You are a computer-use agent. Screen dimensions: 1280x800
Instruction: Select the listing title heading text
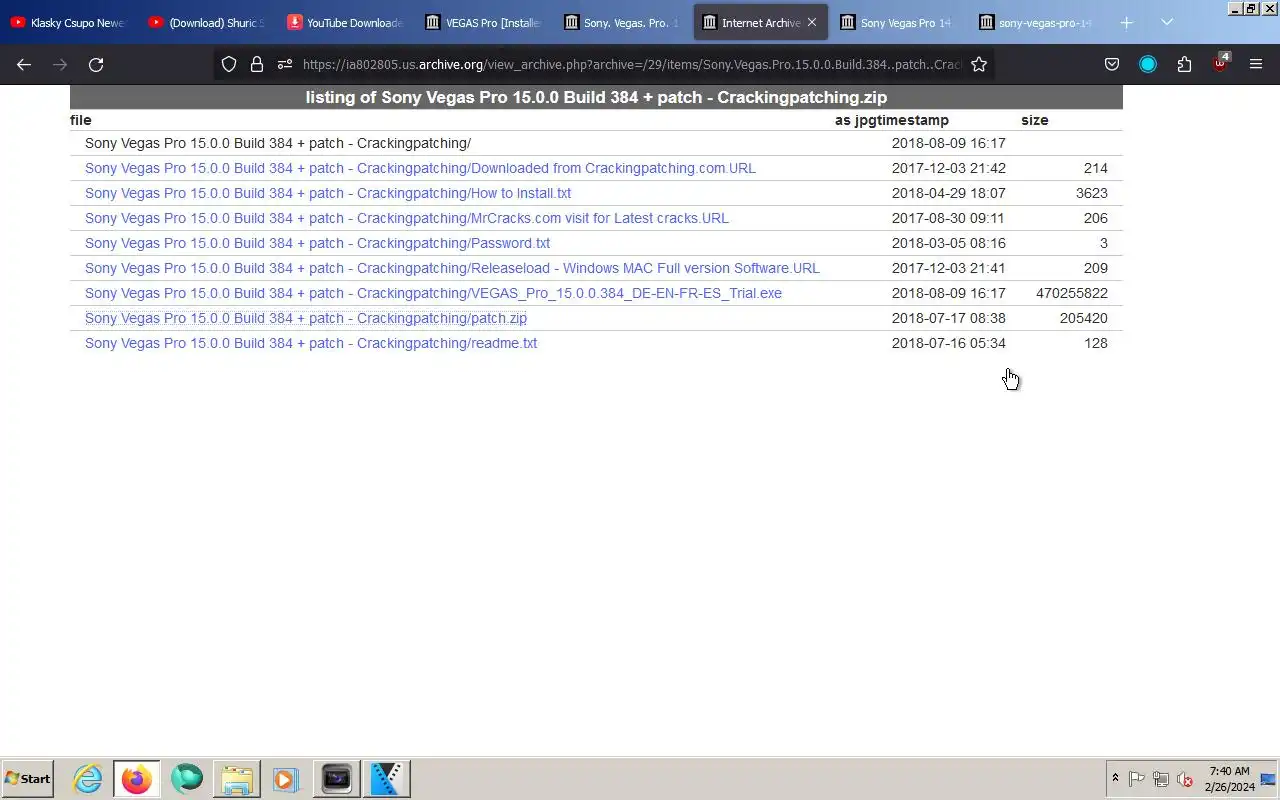tap(596, 97)
